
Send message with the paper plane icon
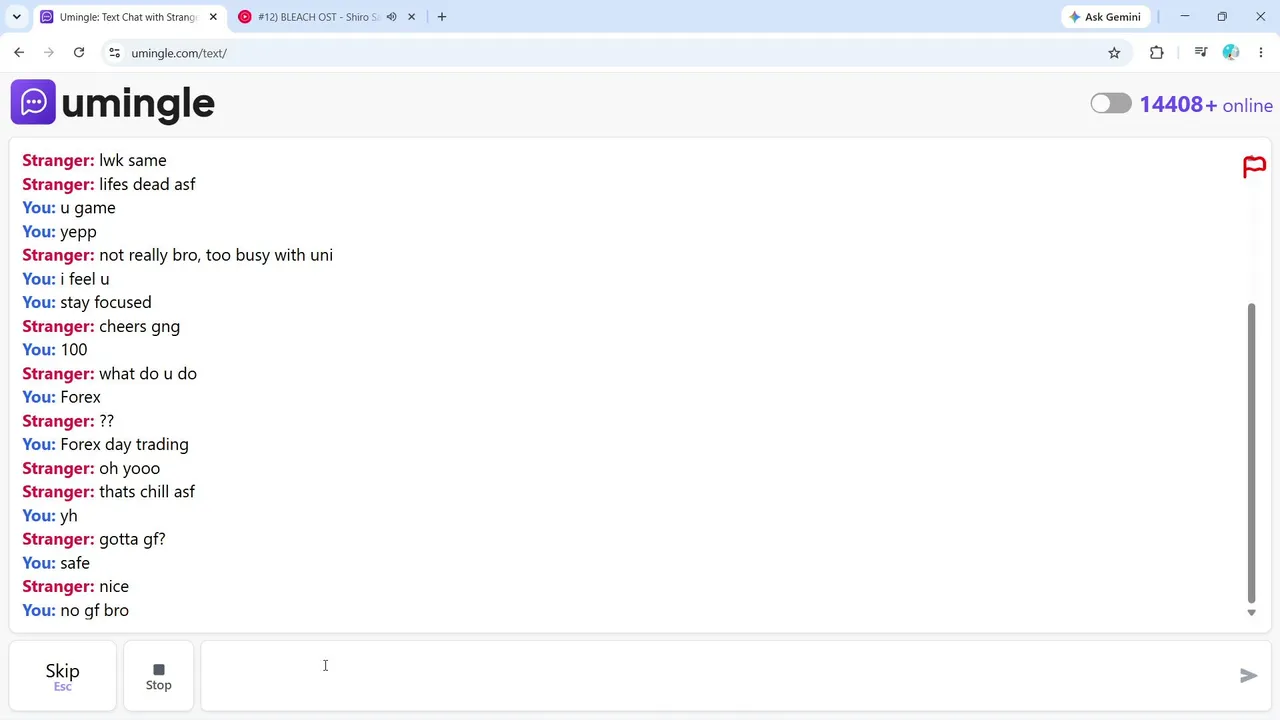[1248, 676]
